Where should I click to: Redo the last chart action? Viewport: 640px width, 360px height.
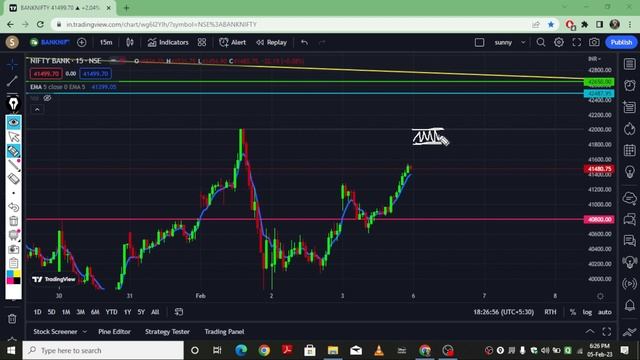click(x=322, y=42)
